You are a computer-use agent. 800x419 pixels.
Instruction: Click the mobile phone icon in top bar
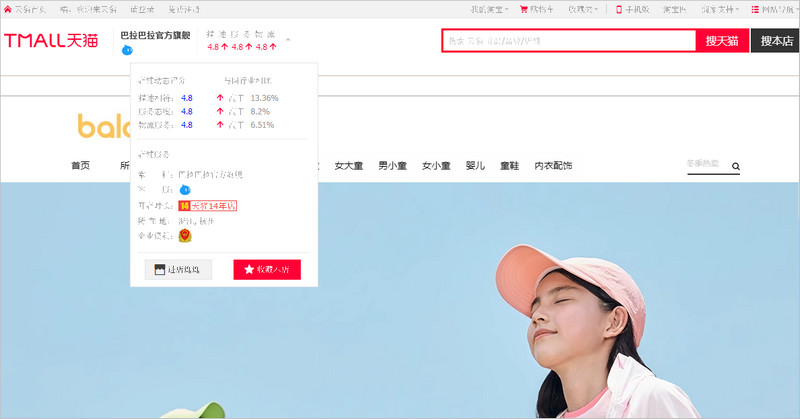click(x=619, y=9)
